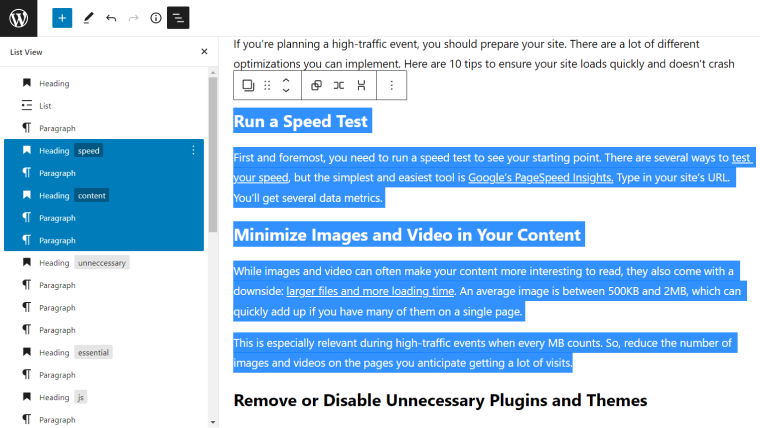Click the bookmark icon of Heading essential

27,352
